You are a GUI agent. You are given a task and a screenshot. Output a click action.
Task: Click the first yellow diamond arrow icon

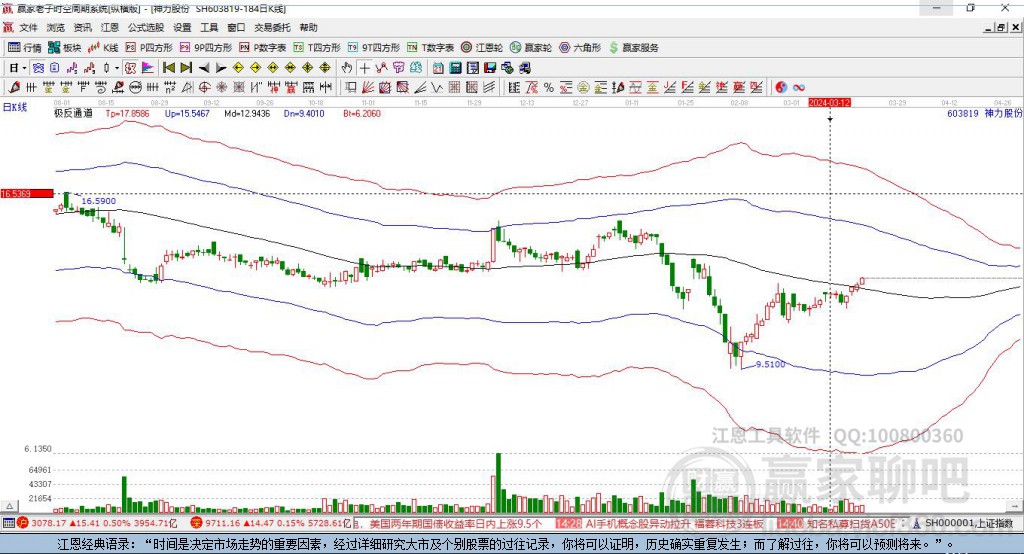coord(238,68)
